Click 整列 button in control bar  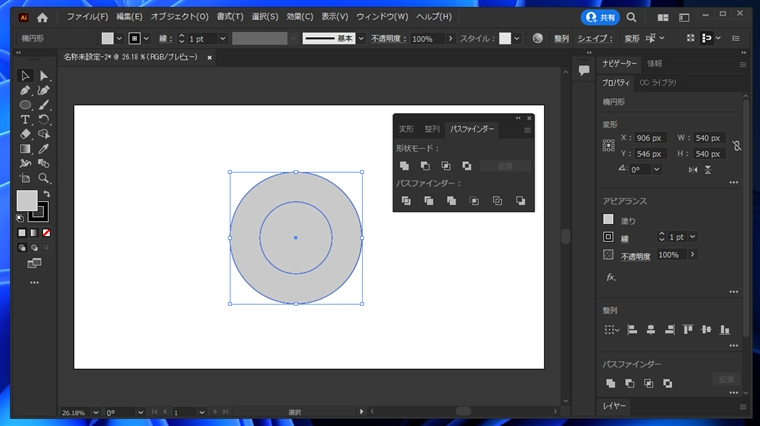point(561,39)
